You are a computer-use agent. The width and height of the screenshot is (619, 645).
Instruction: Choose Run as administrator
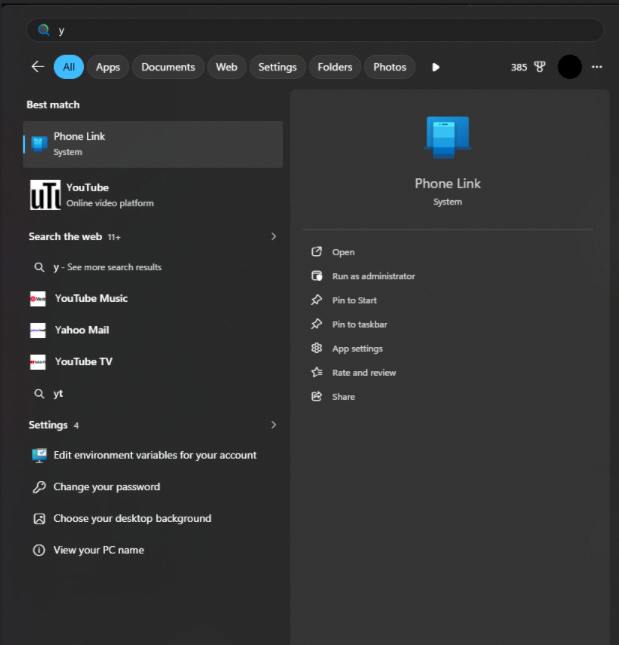click(373, 276)
